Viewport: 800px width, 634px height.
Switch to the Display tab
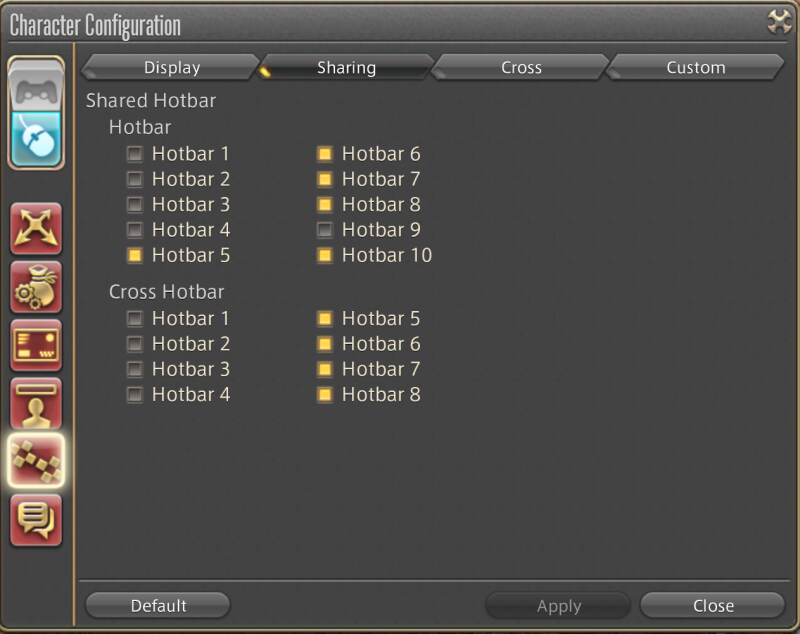click(x=171, y=67)
